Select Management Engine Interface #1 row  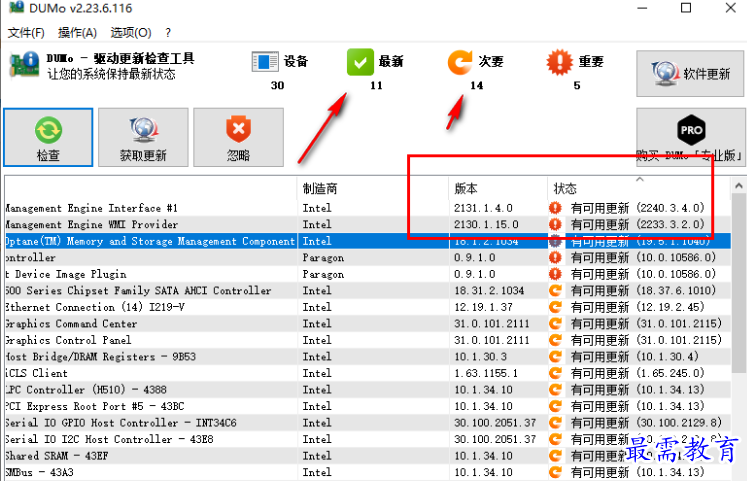coord(368,208)
